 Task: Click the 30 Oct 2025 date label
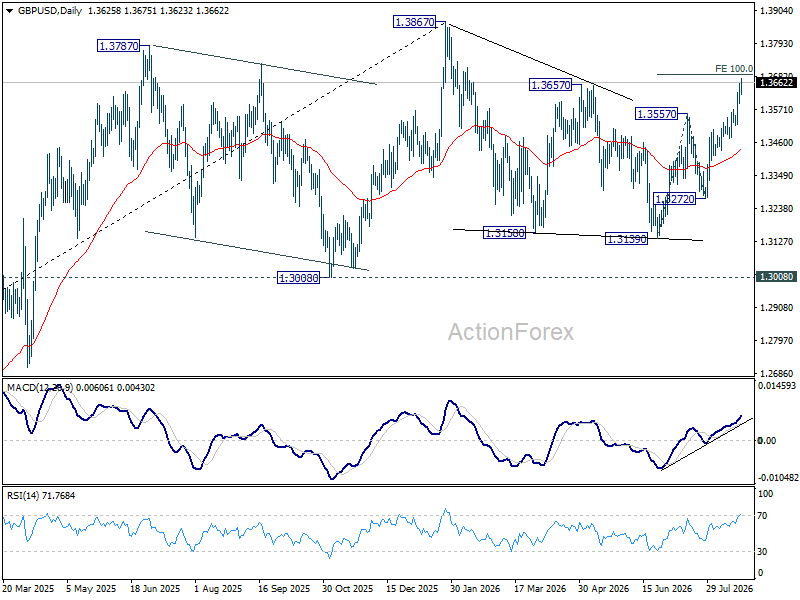[x=348, y=588]
